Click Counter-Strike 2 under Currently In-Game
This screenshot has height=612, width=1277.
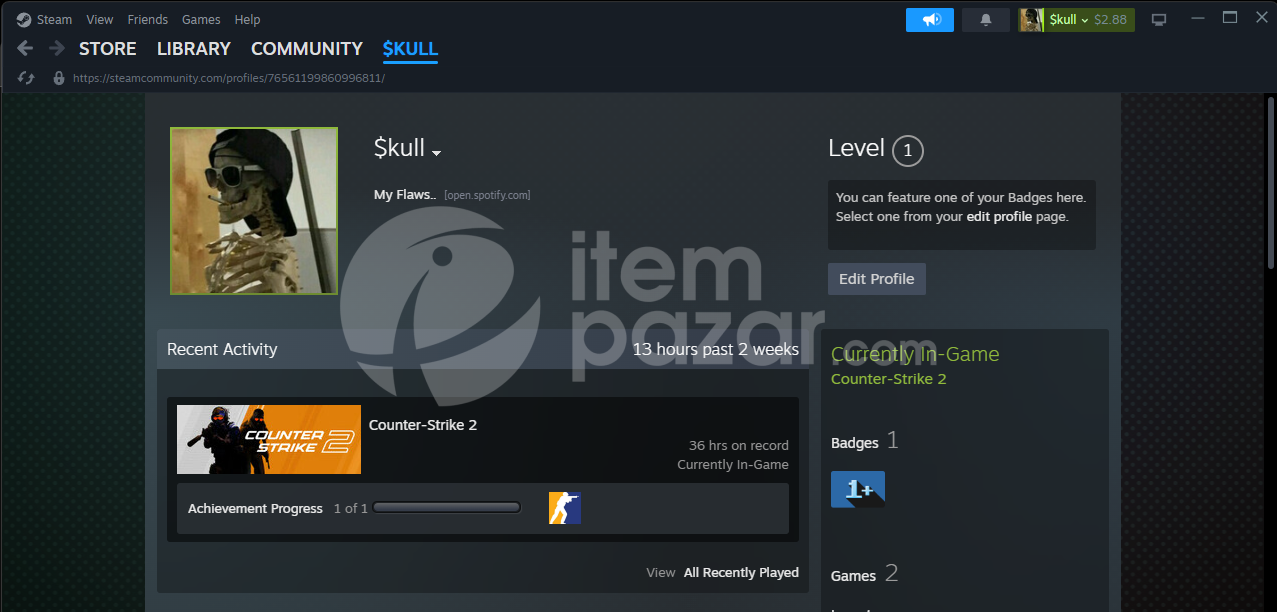point(889,379)
